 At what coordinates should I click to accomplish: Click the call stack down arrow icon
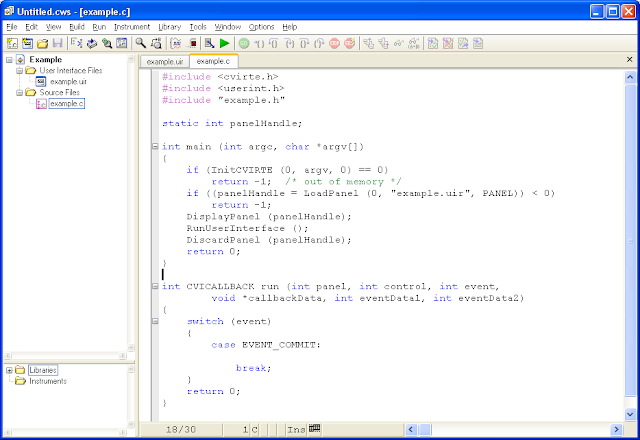point(383,43)
